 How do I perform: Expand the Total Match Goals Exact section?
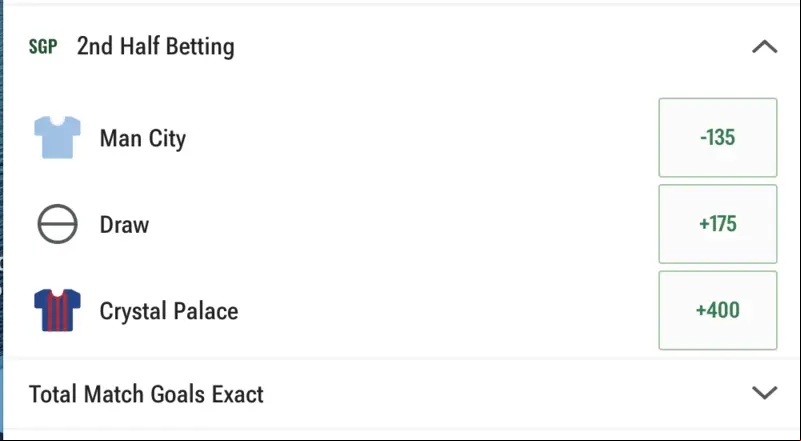[764, 392]
